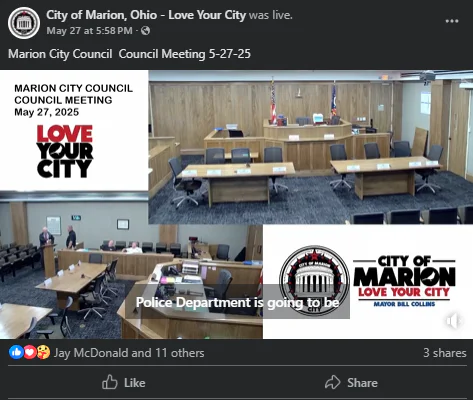Open the three-dot post options menu

(452, 21)
